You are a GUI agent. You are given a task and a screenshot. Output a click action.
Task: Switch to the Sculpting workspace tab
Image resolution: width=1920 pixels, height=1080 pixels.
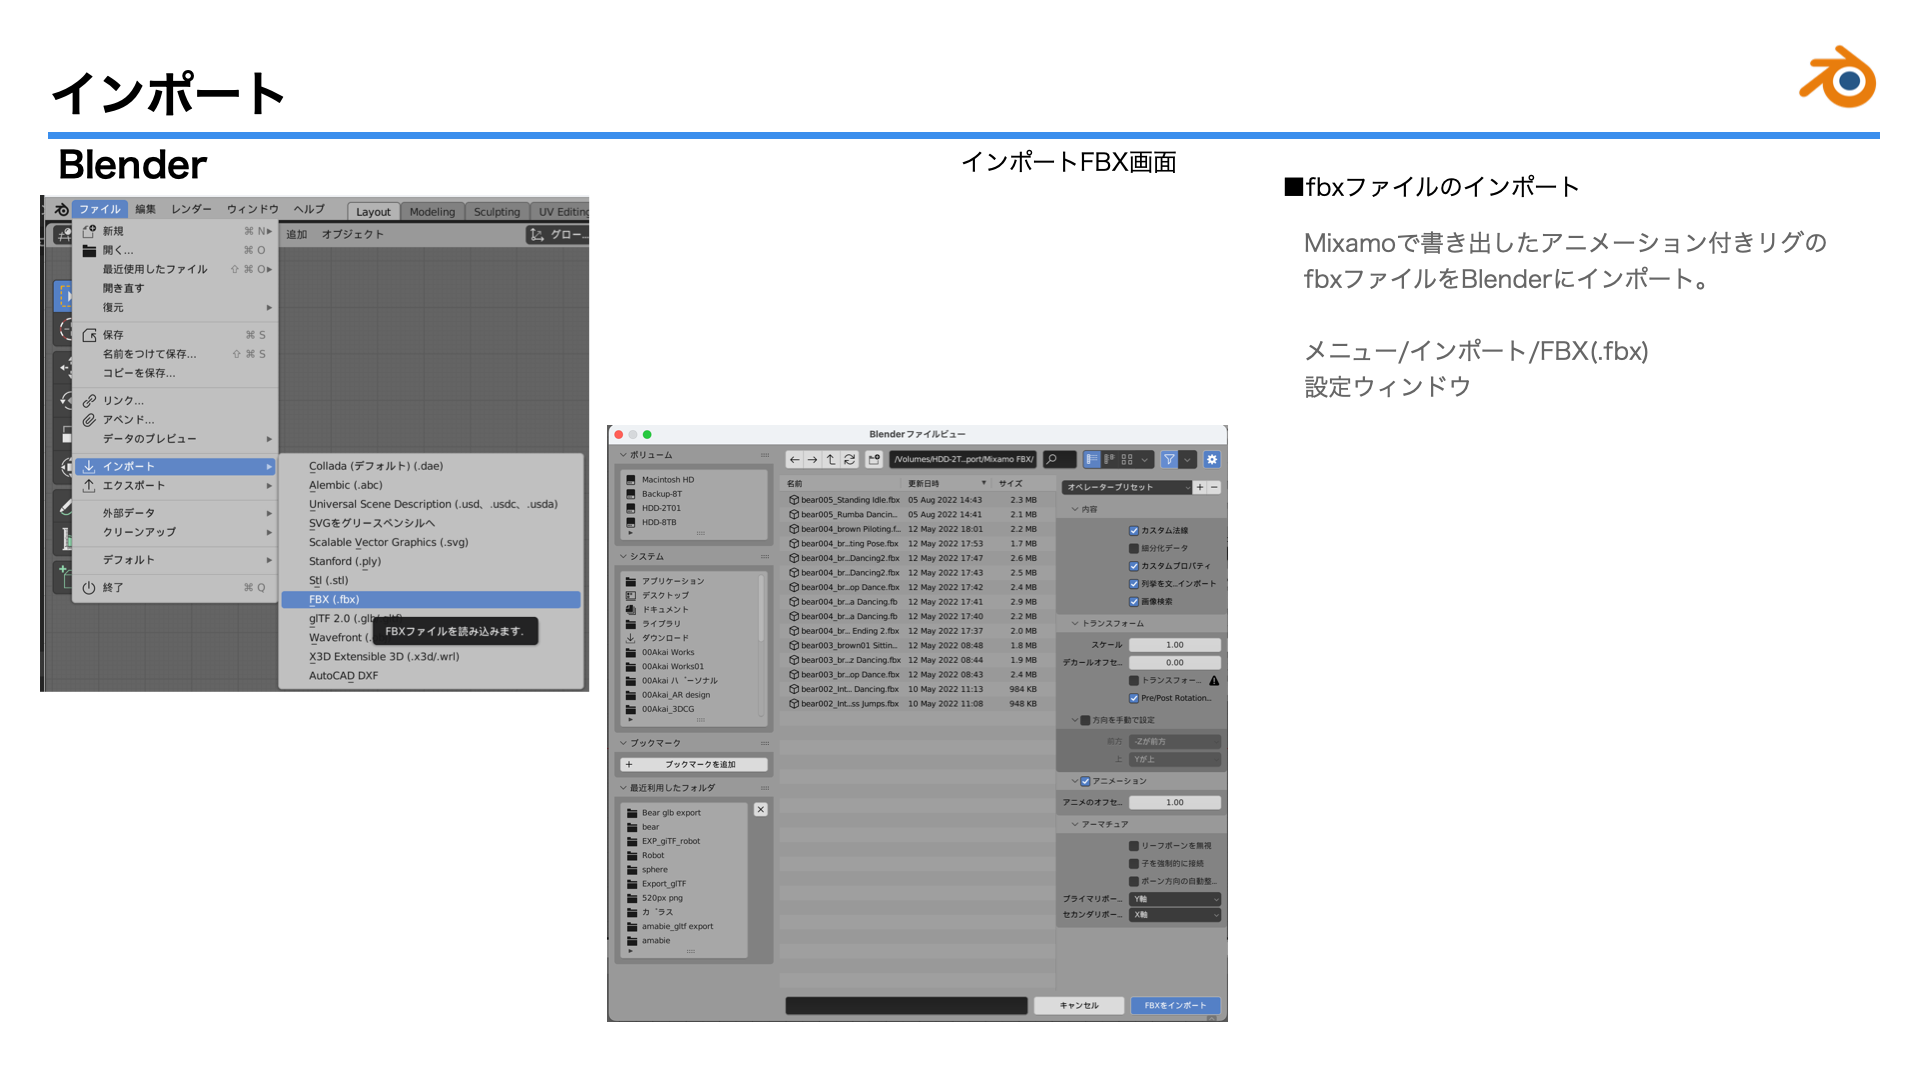pyautogui.click(x=497, y=212)
